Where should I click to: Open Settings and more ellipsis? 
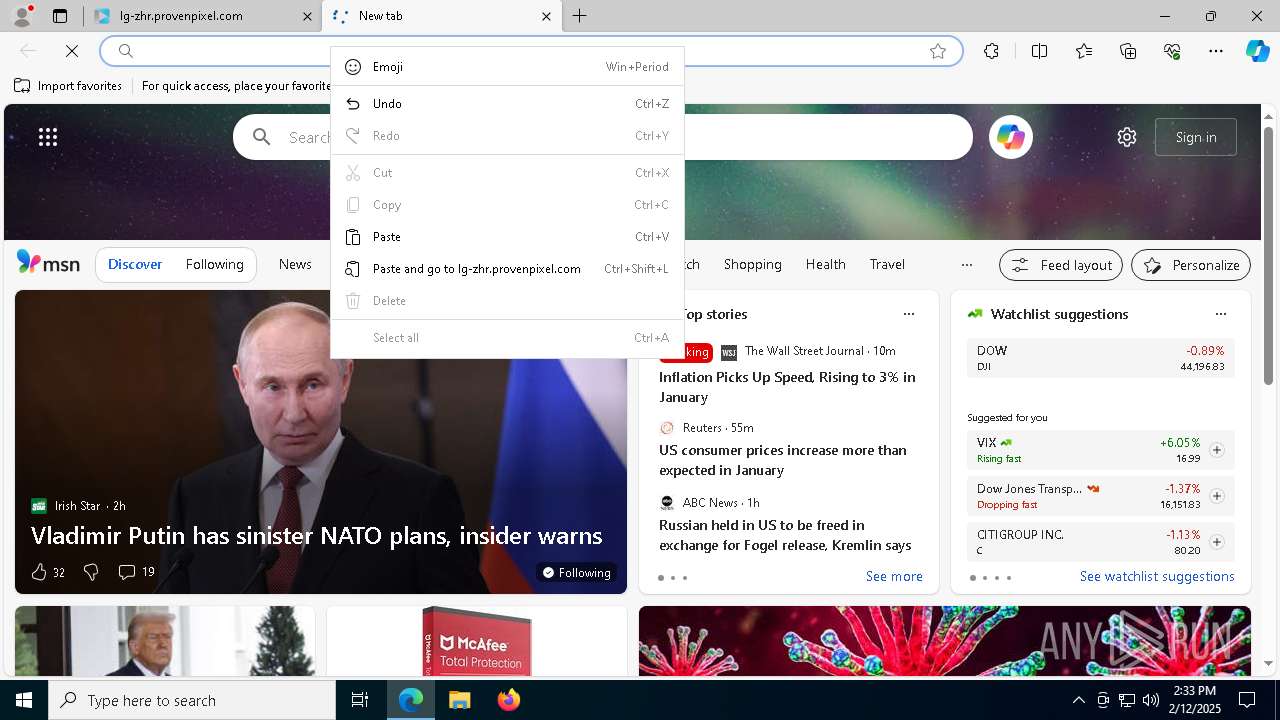(1216, 51)
